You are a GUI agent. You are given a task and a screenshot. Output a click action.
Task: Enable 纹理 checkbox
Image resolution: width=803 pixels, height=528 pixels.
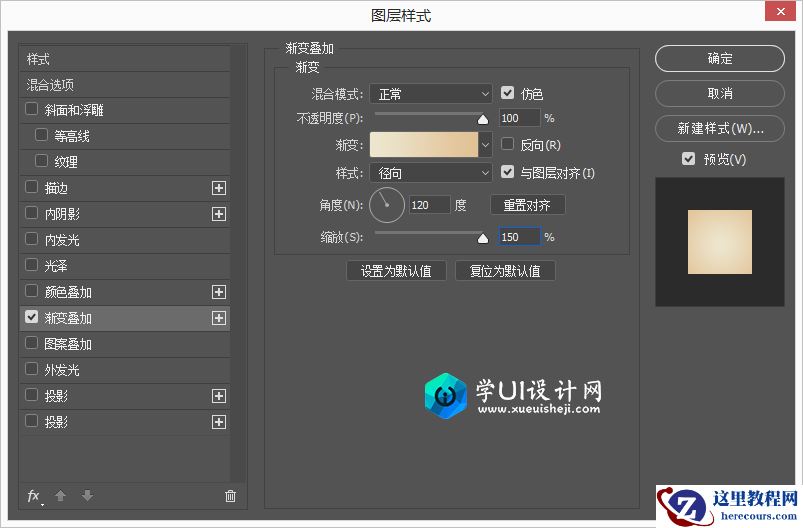click(x=41, y=161)
